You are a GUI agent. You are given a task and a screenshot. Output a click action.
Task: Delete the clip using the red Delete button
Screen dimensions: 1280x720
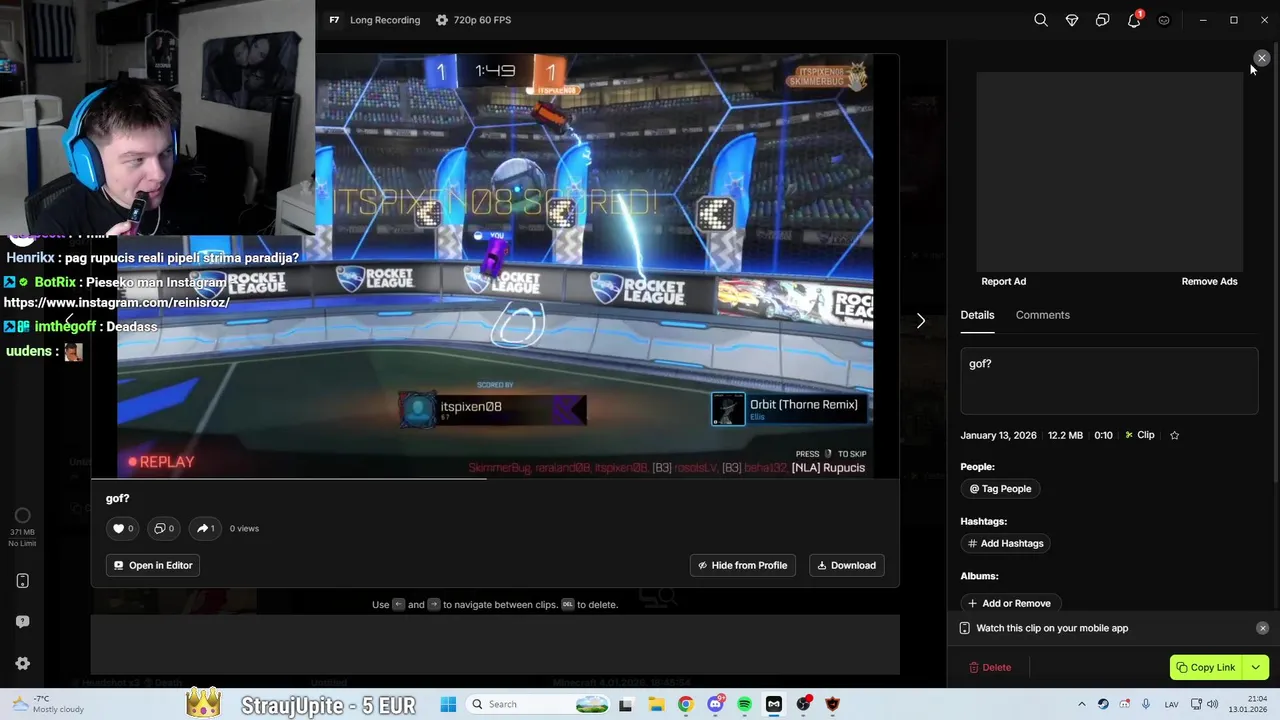coord(990,667)
